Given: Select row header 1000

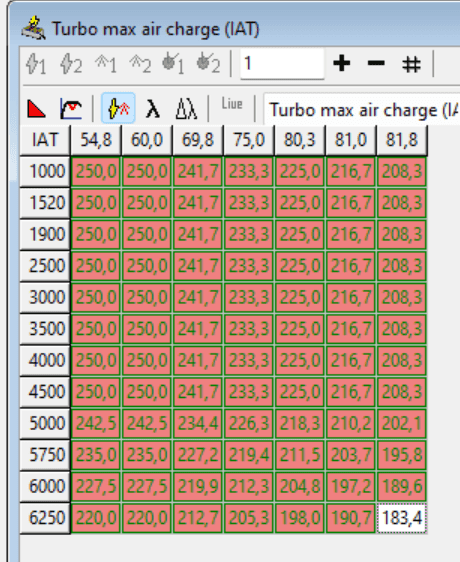Looking at the screenshot, I should [x=45, y=171].
